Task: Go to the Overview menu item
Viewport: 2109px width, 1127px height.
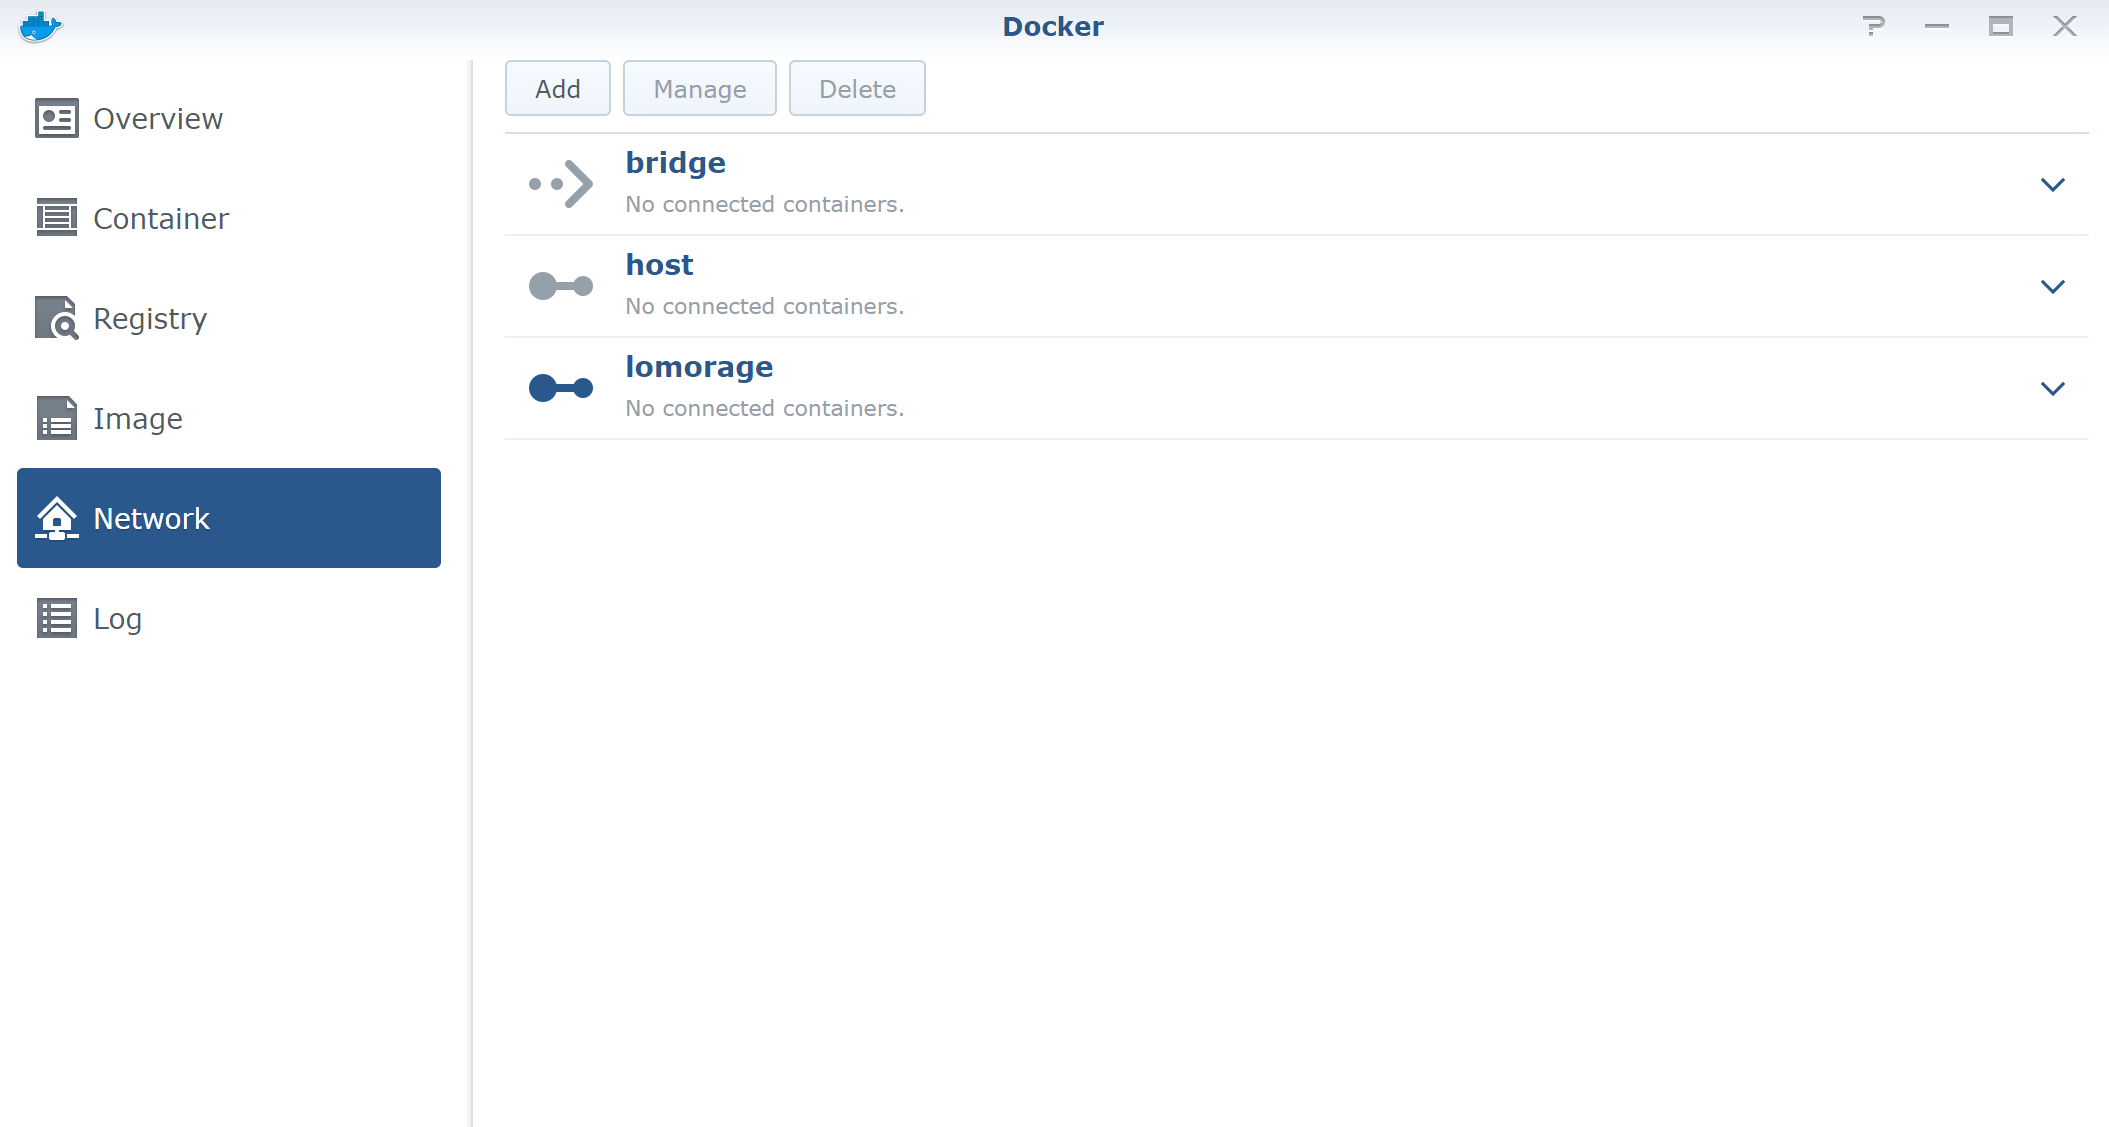Action: (x=229, y=118)
